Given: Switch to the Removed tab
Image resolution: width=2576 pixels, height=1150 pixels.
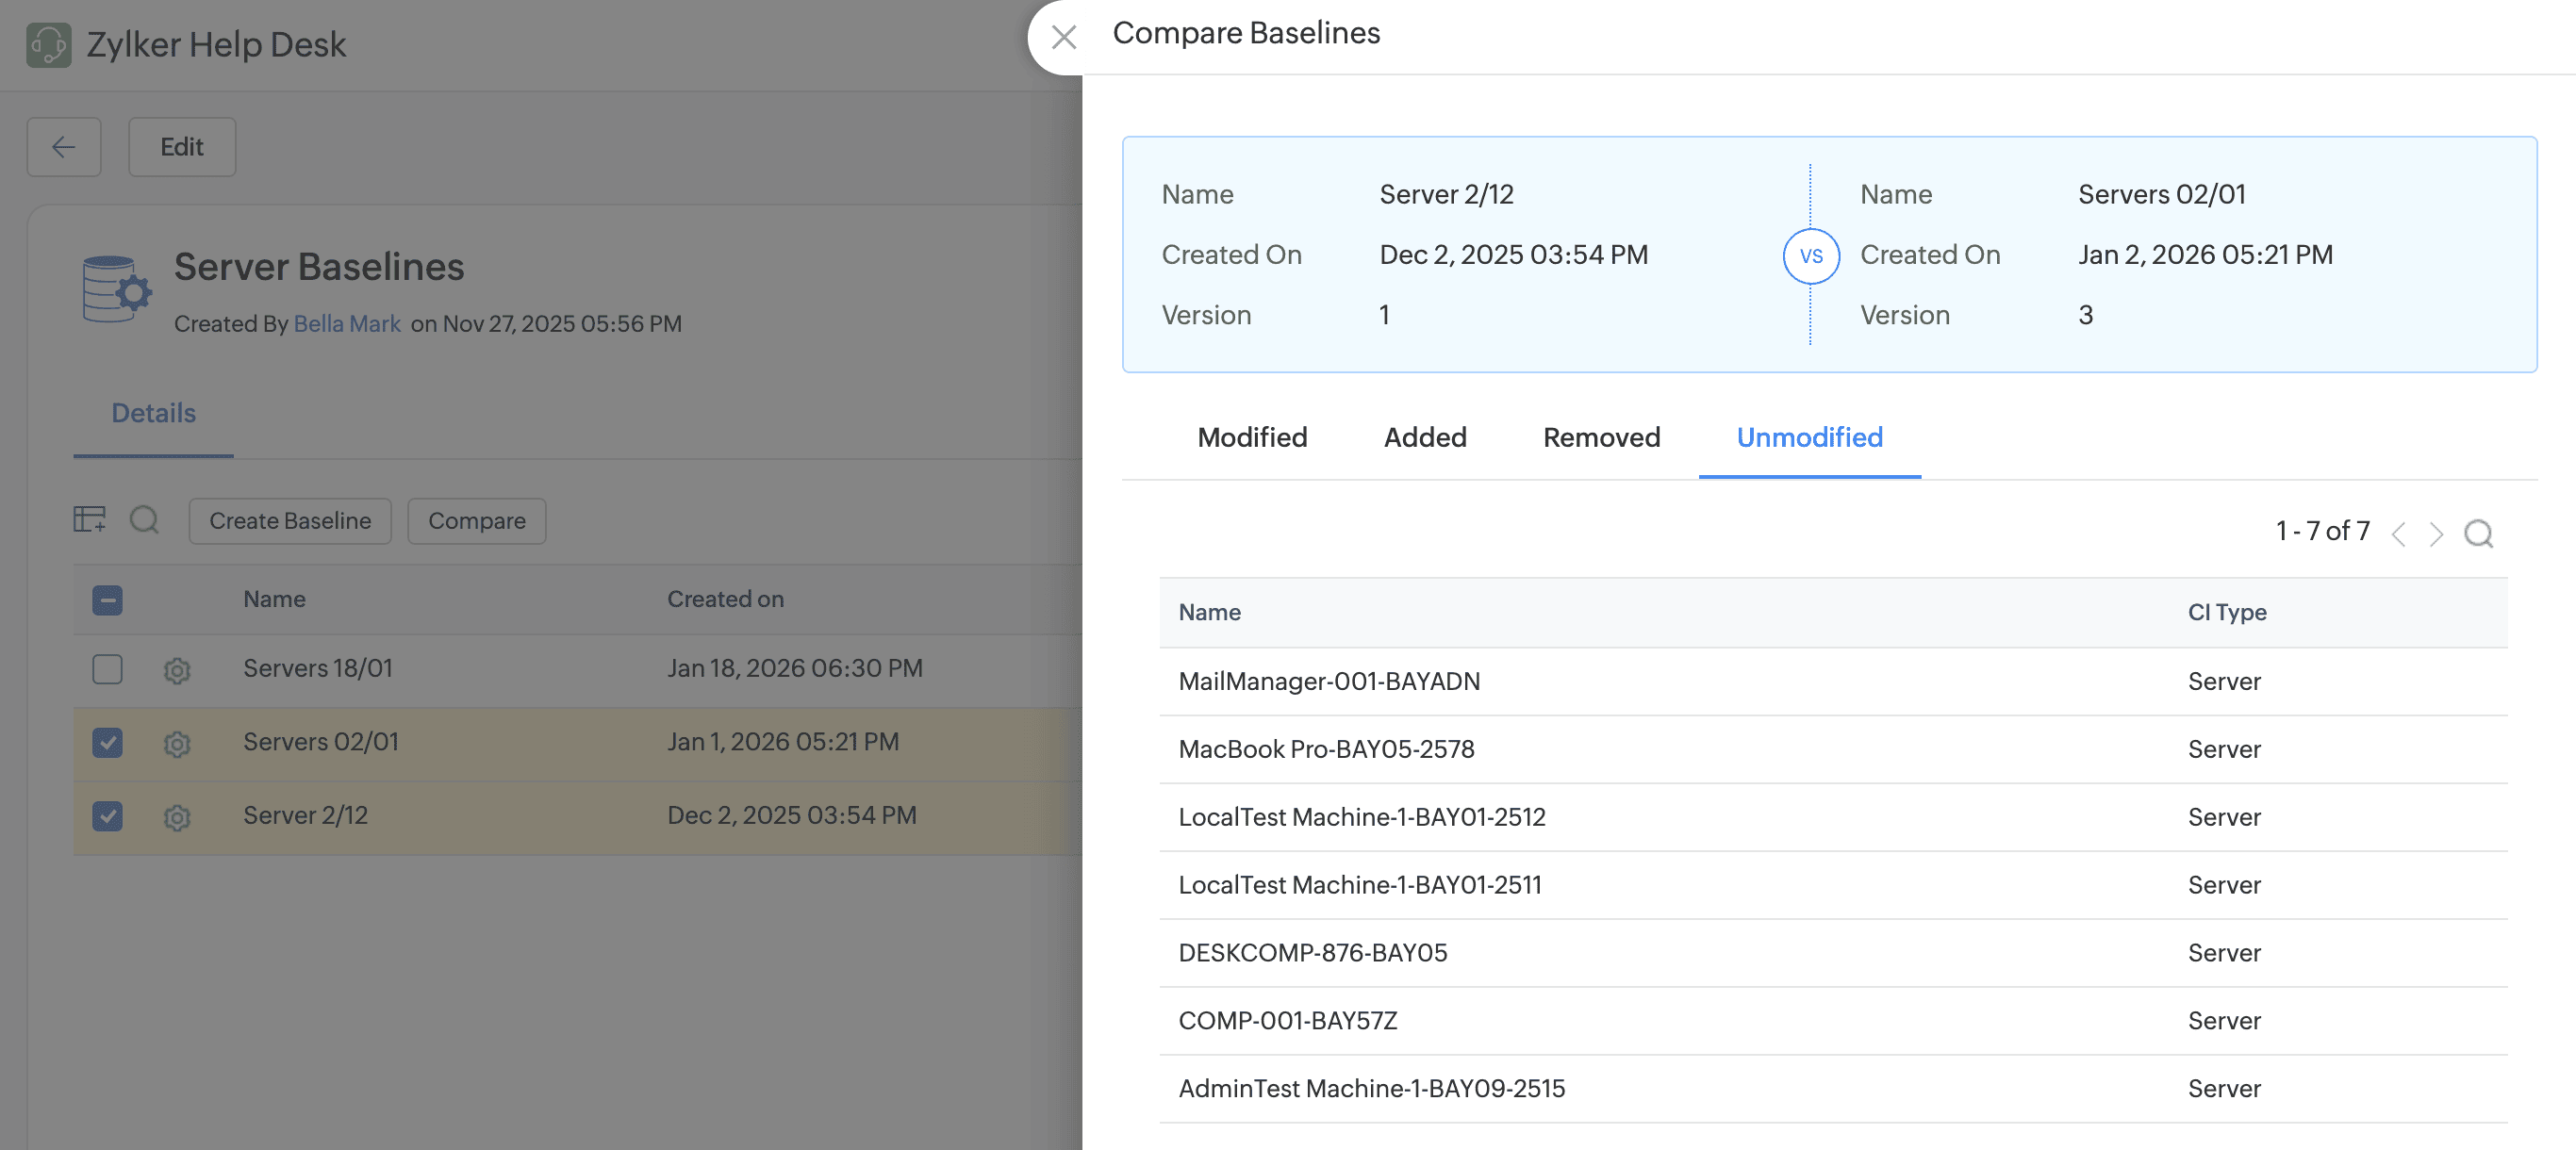Looking at the screenshot, I should point(1600,437).
